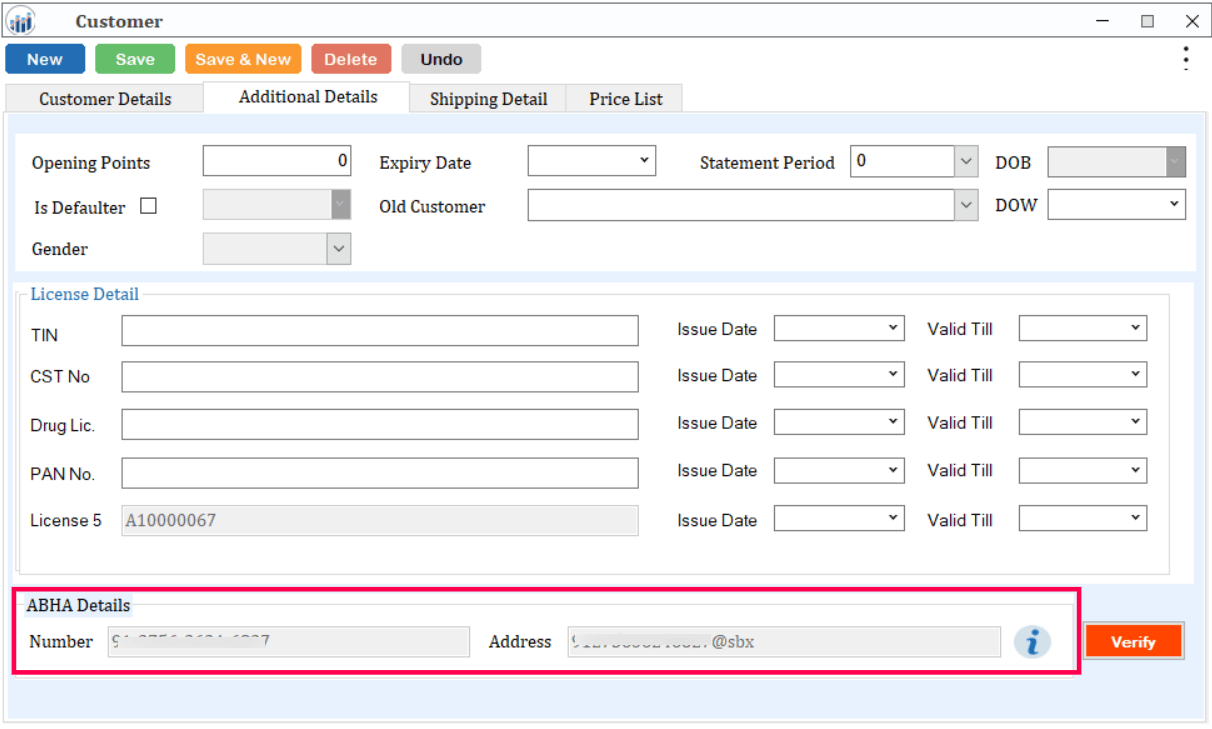Focus the PAN No. text field
This screenshot has width=1212, height=729.
pyautogui.click(x=380, y=473)
